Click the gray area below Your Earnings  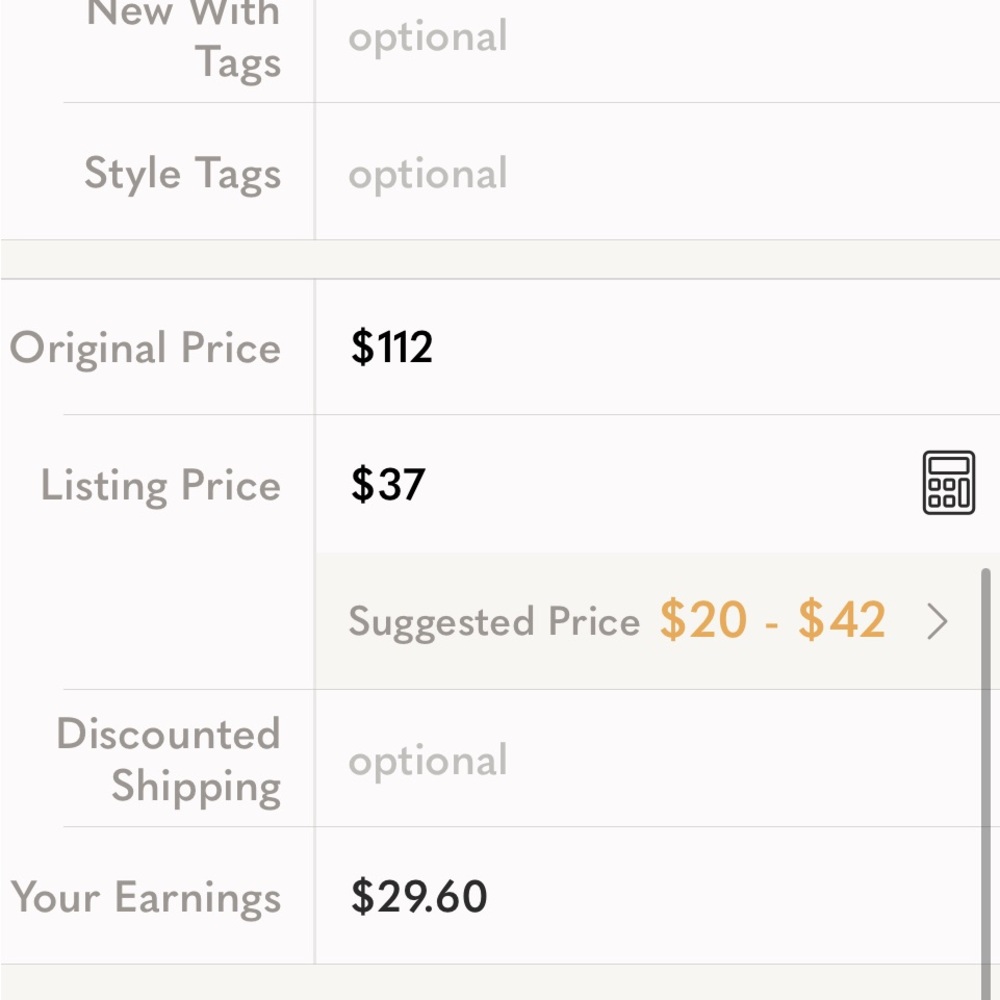[x=500, y=983]
